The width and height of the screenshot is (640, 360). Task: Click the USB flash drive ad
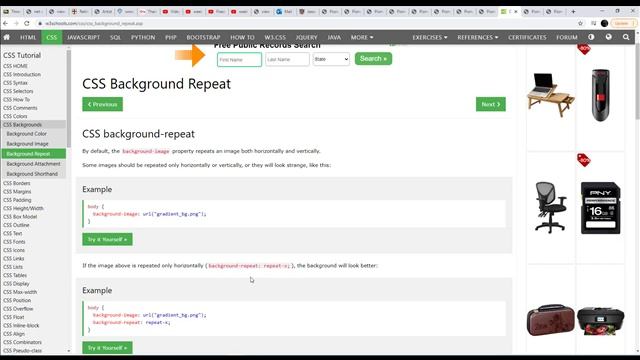click(600, 95)
